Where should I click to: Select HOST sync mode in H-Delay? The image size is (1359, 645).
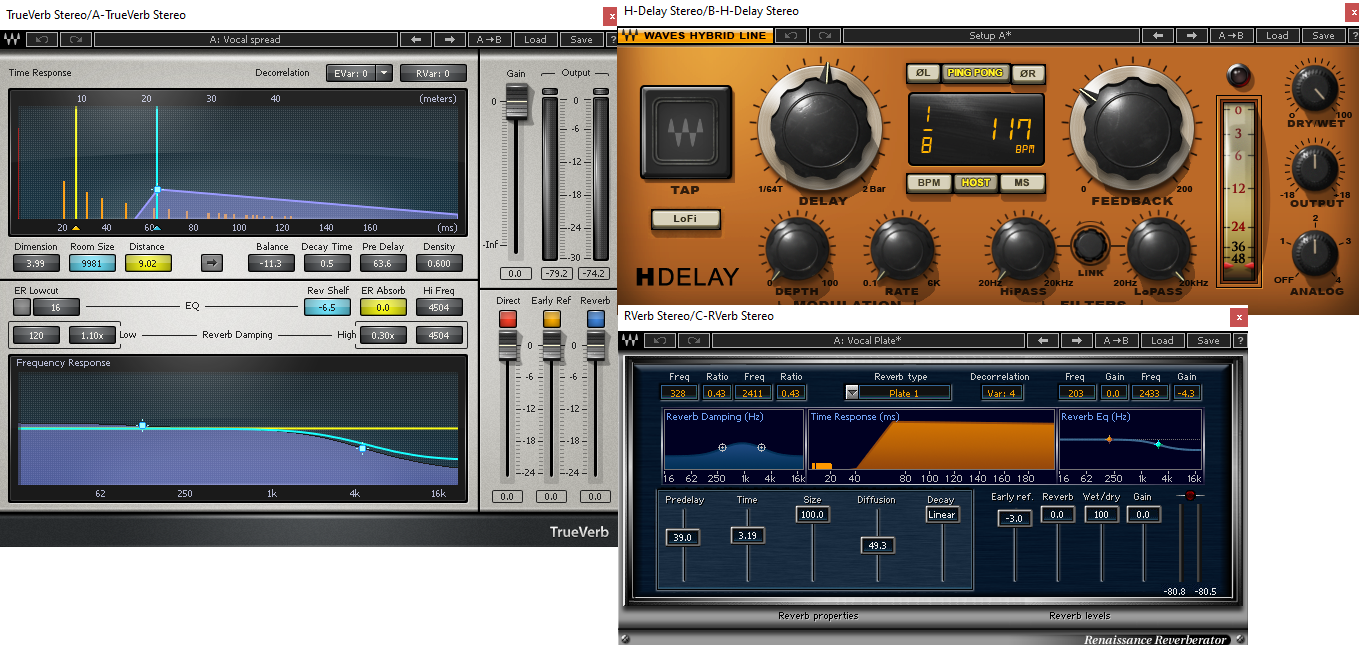coord(976,183)
